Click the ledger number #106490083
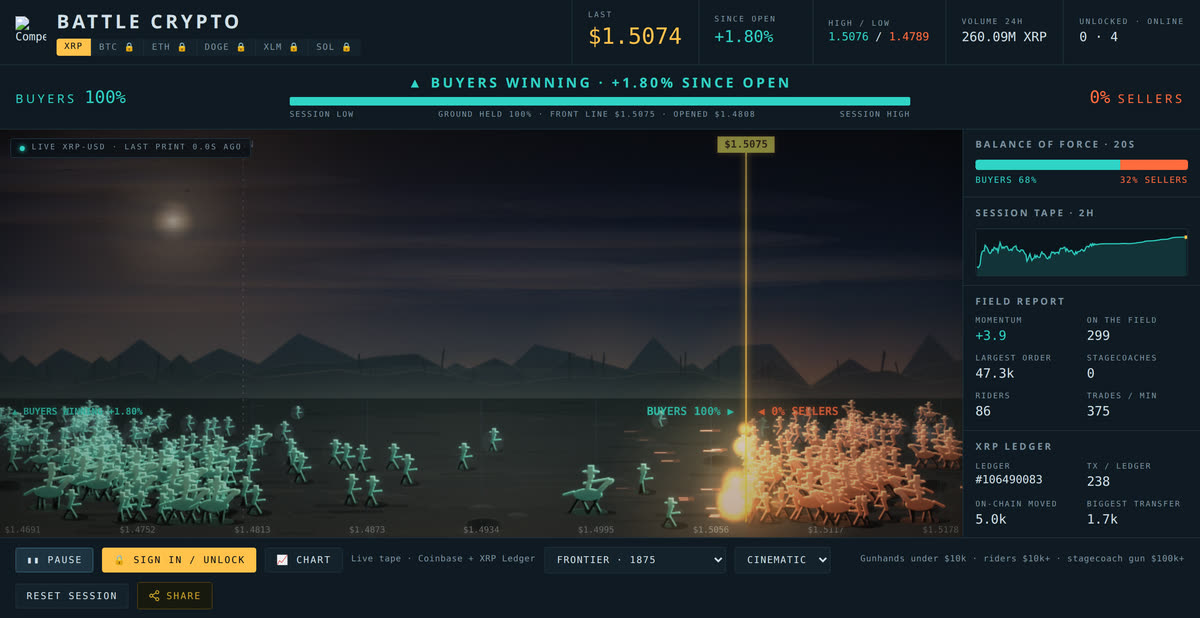 pos(1009,481)
